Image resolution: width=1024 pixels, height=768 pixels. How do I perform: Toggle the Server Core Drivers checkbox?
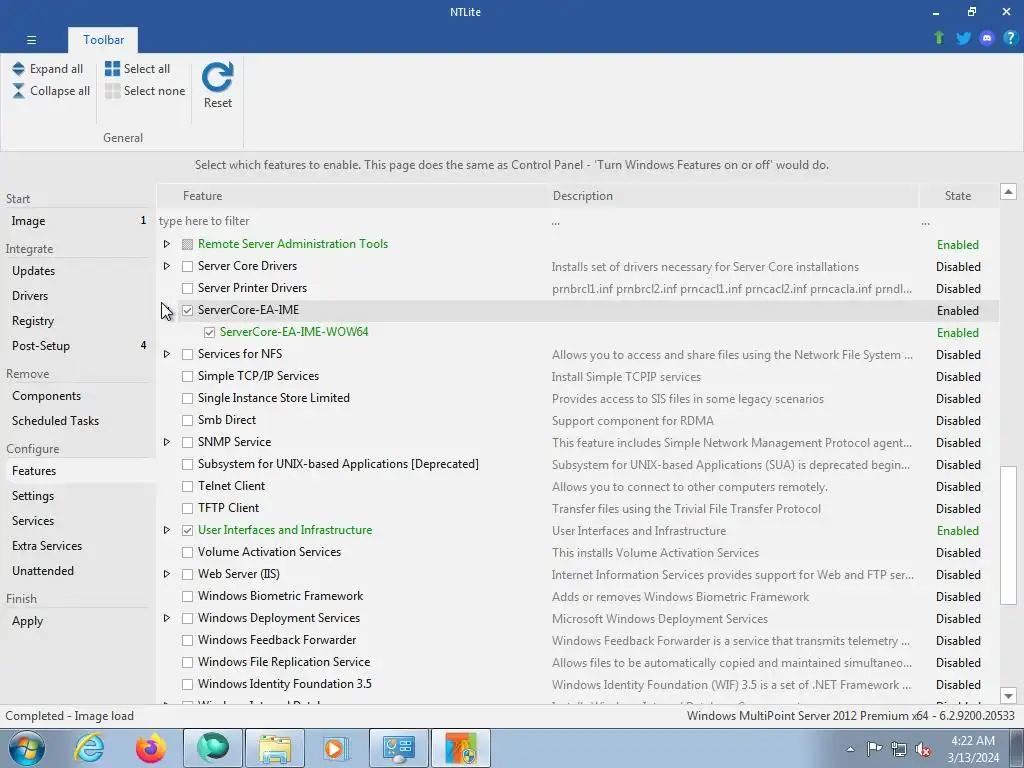click(187, 266)
